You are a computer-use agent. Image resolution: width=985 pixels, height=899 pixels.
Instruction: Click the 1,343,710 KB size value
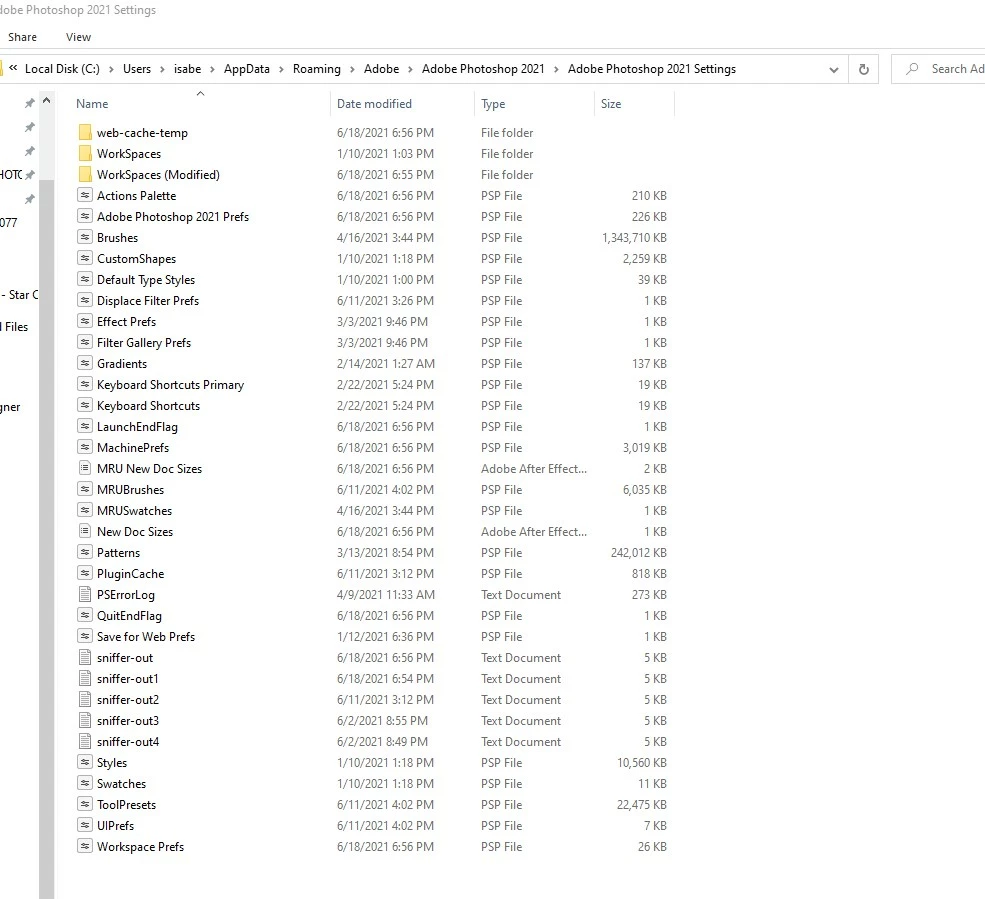point(634,237)
